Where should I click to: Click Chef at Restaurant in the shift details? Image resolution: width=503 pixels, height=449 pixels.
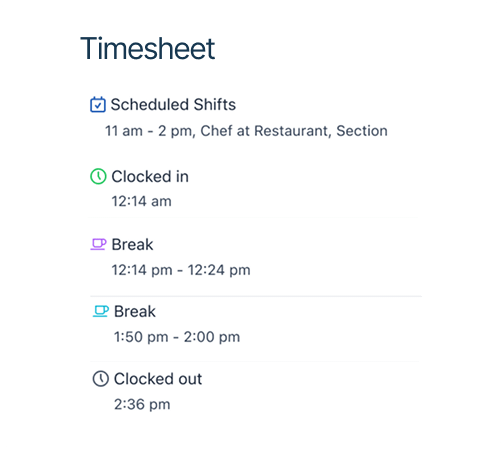point(266,131)
